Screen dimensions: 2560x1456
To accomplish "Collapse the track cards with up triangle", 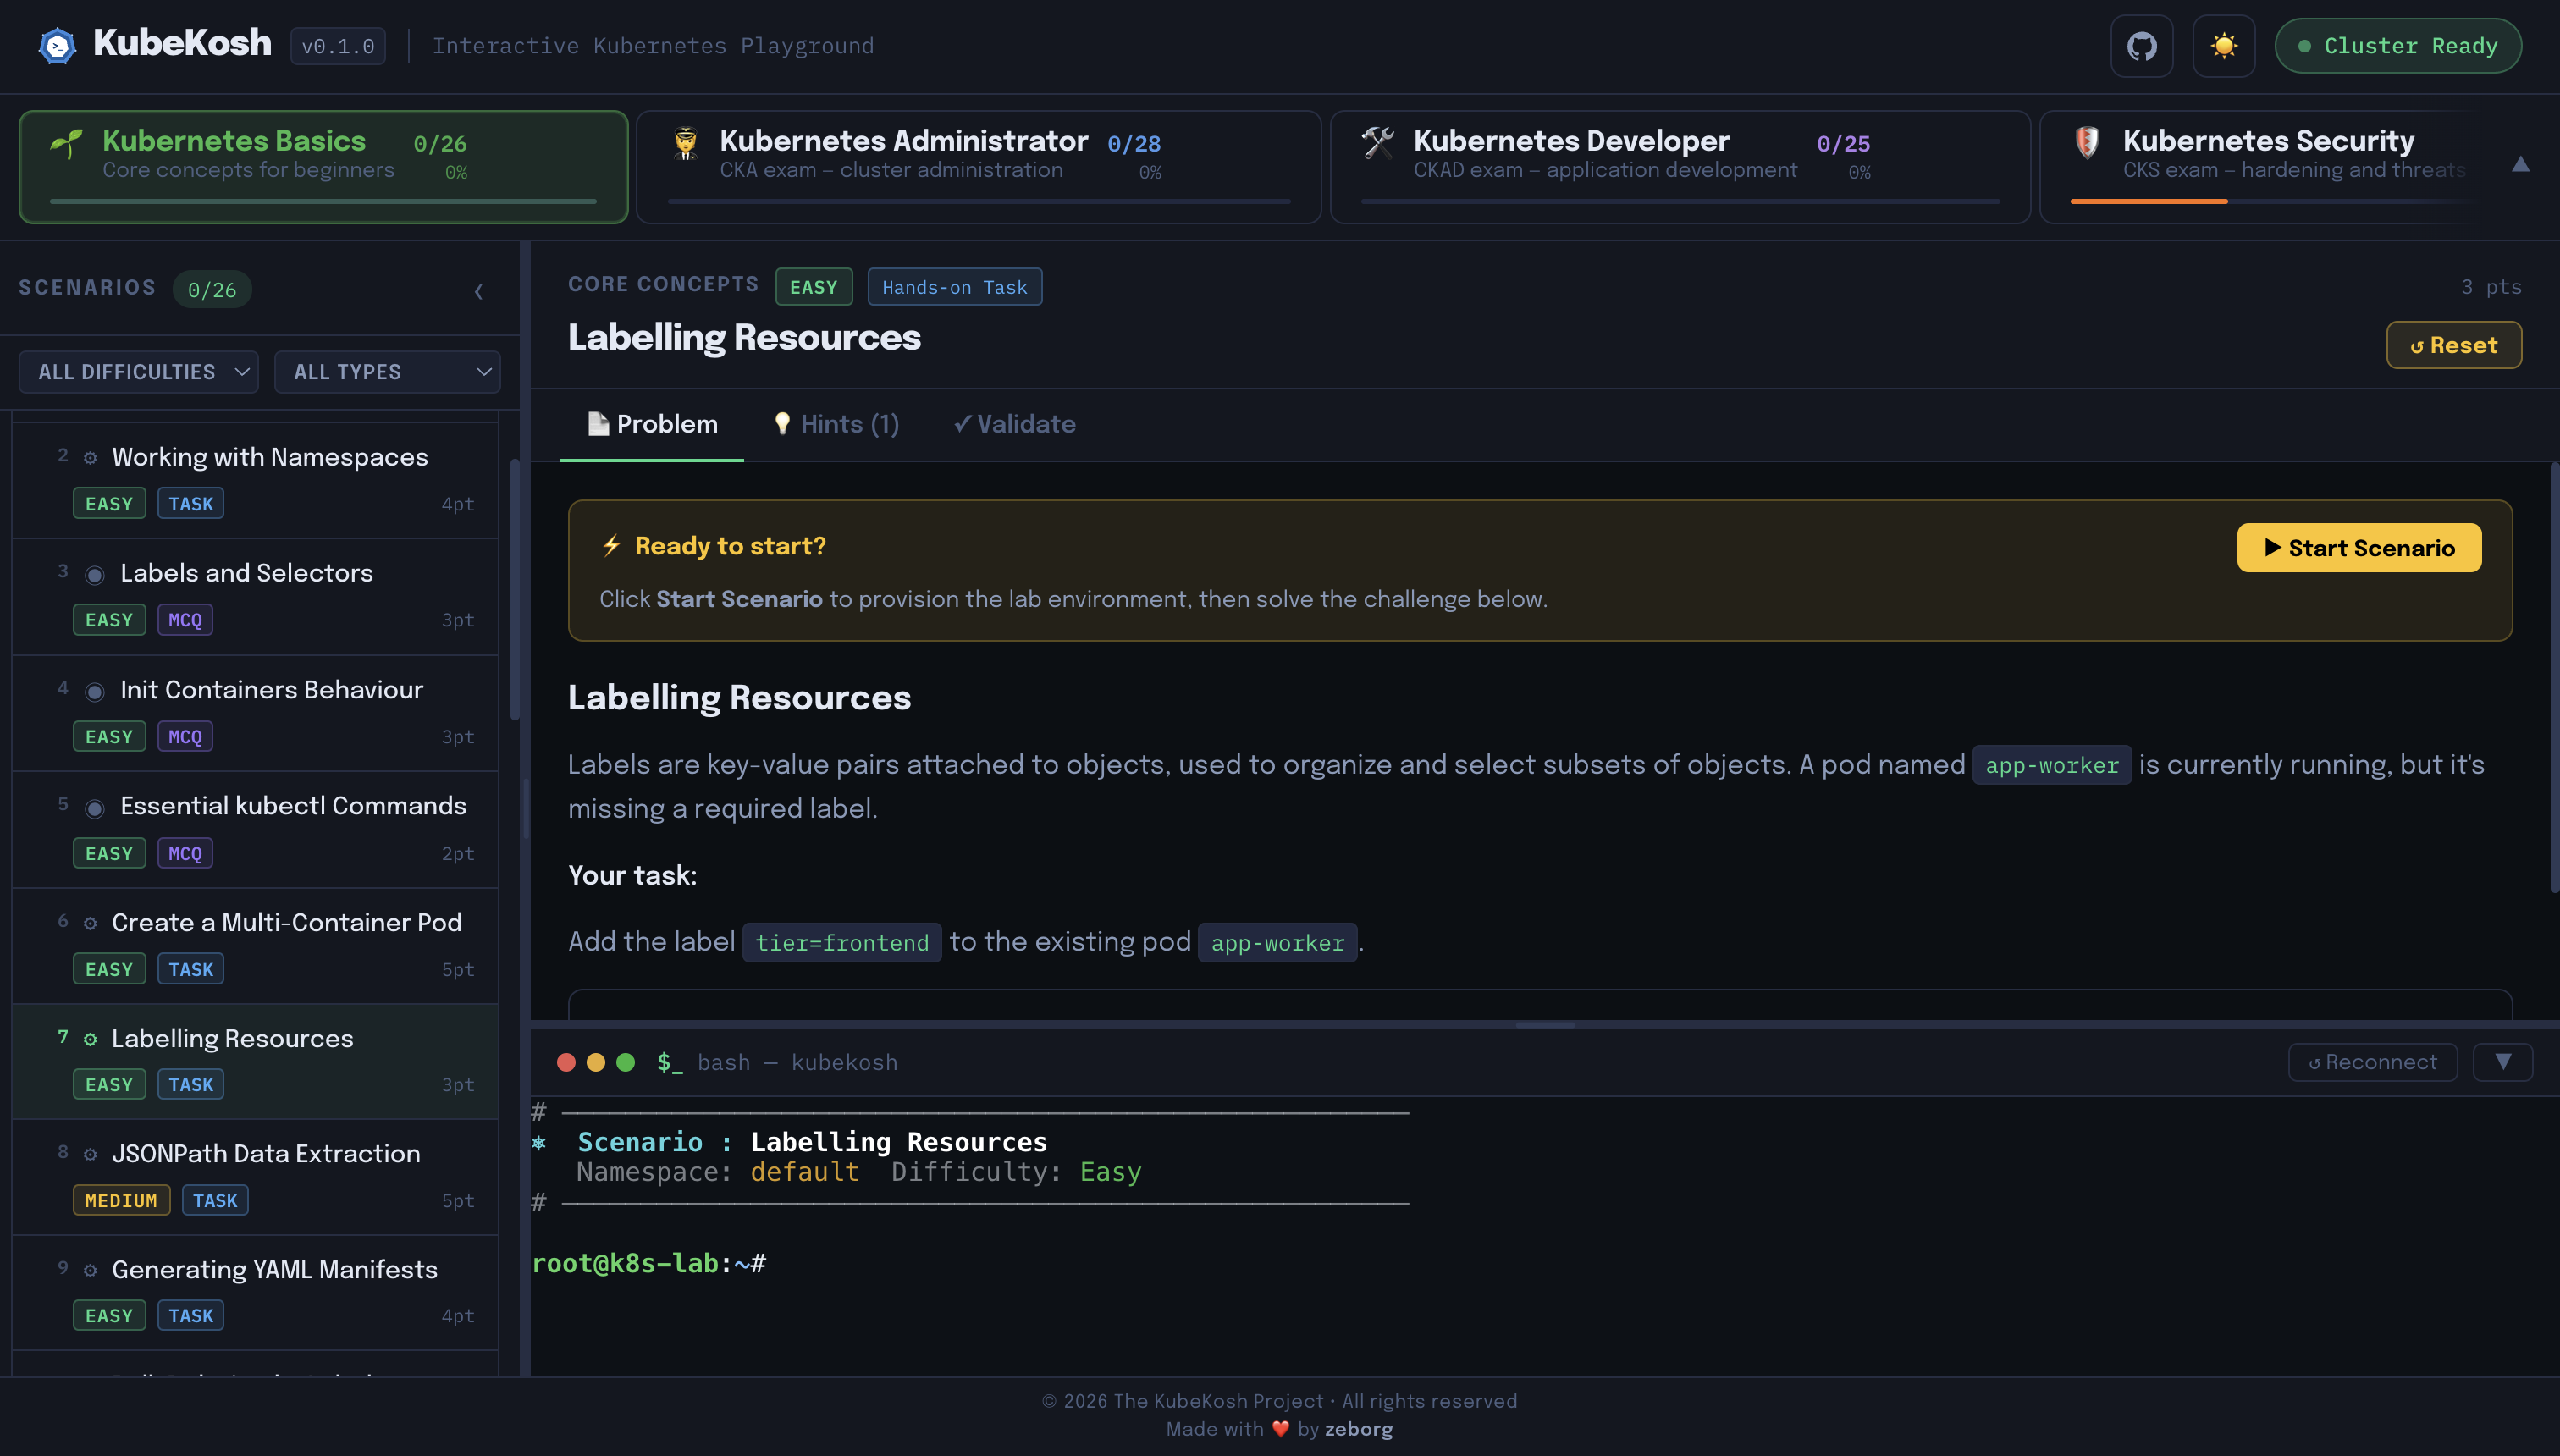I will [2520, 165].
